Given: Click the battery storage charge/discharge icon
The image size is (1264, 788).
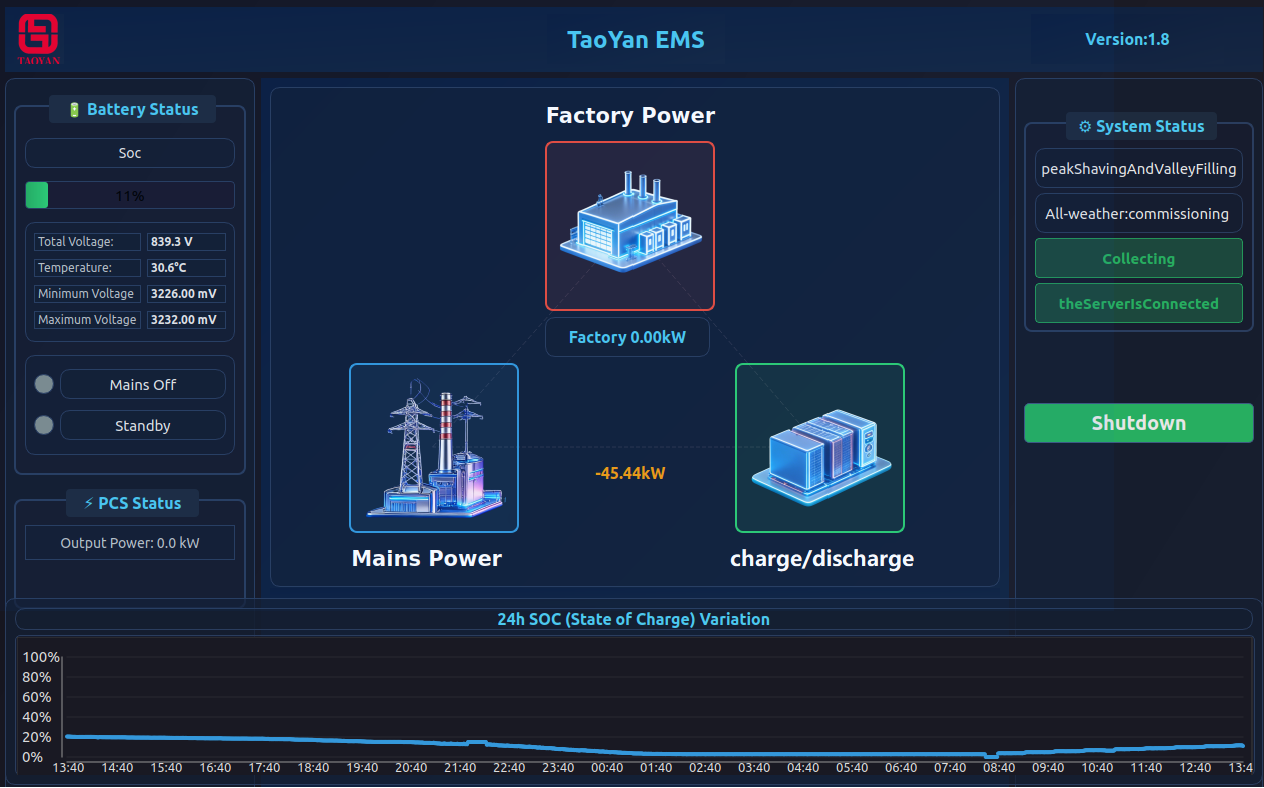Looking at the screenshot, I should (x=820, y=448).
